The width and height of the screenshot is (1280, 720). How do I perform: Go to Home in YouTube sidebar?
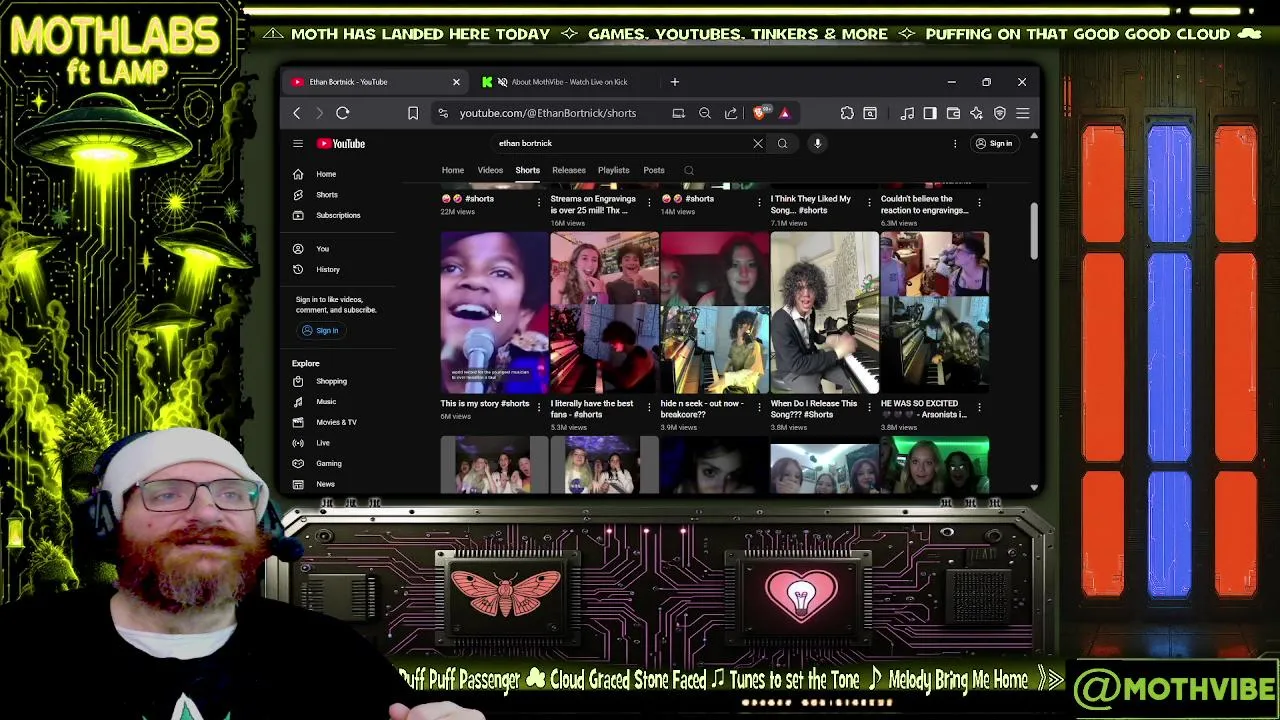[x=338, y=174]
